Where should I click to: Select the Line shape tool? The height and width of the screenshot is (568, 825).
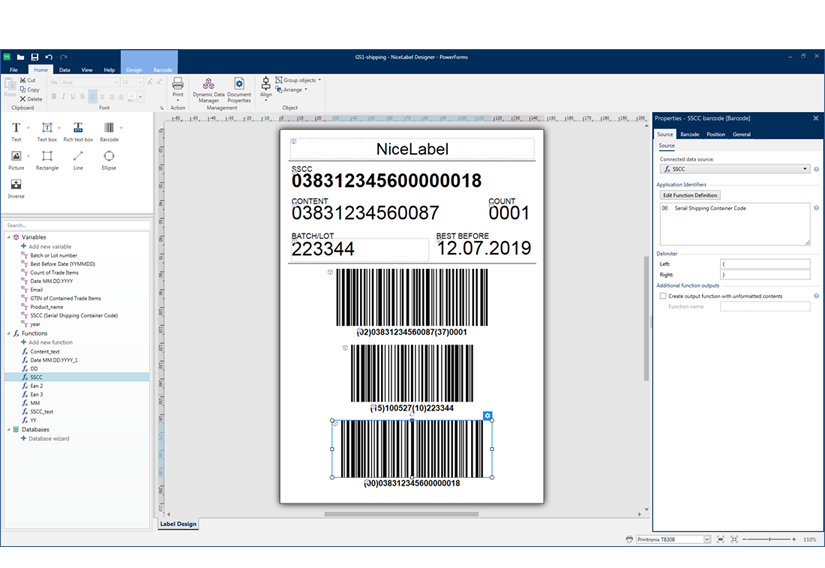78,160
